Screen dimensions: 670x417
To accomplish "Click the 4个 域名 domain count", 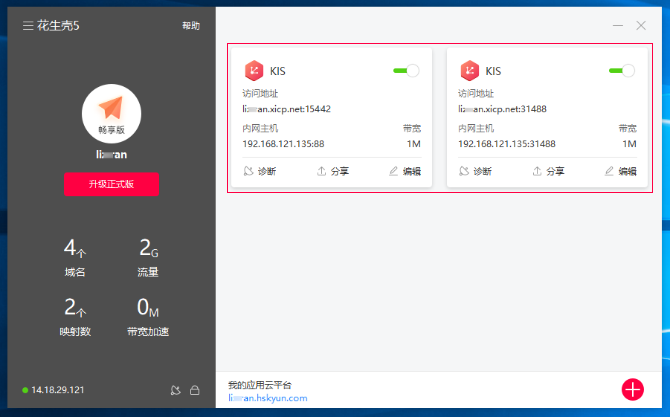I will 75,258.
